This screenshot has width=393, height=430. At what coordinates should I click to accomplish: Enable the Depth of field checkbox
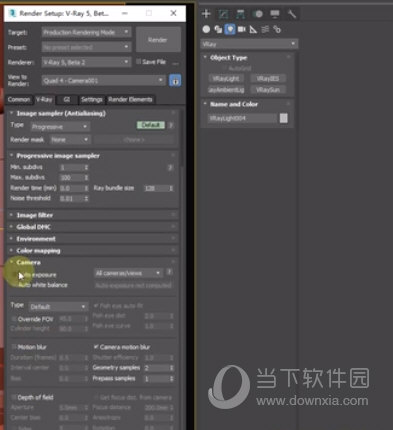point(14,397)
